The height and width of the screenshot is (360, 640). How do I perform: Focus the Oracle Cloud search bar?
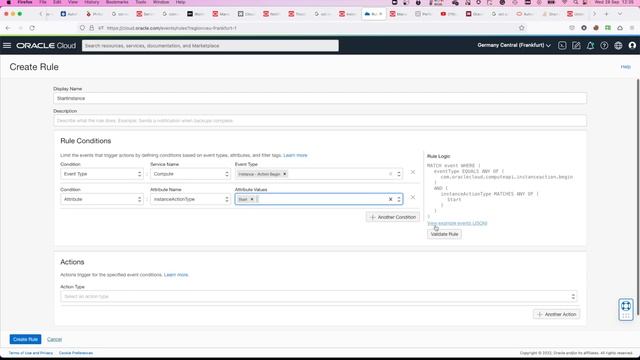210,46
